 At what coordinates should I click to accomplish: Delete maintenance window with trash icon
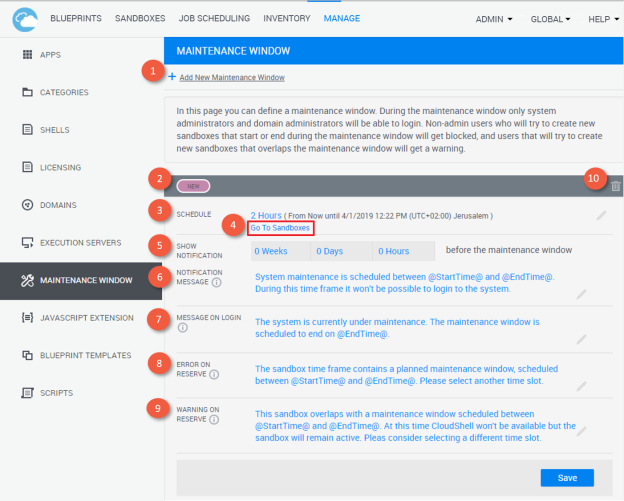click(x=615, y=185)
